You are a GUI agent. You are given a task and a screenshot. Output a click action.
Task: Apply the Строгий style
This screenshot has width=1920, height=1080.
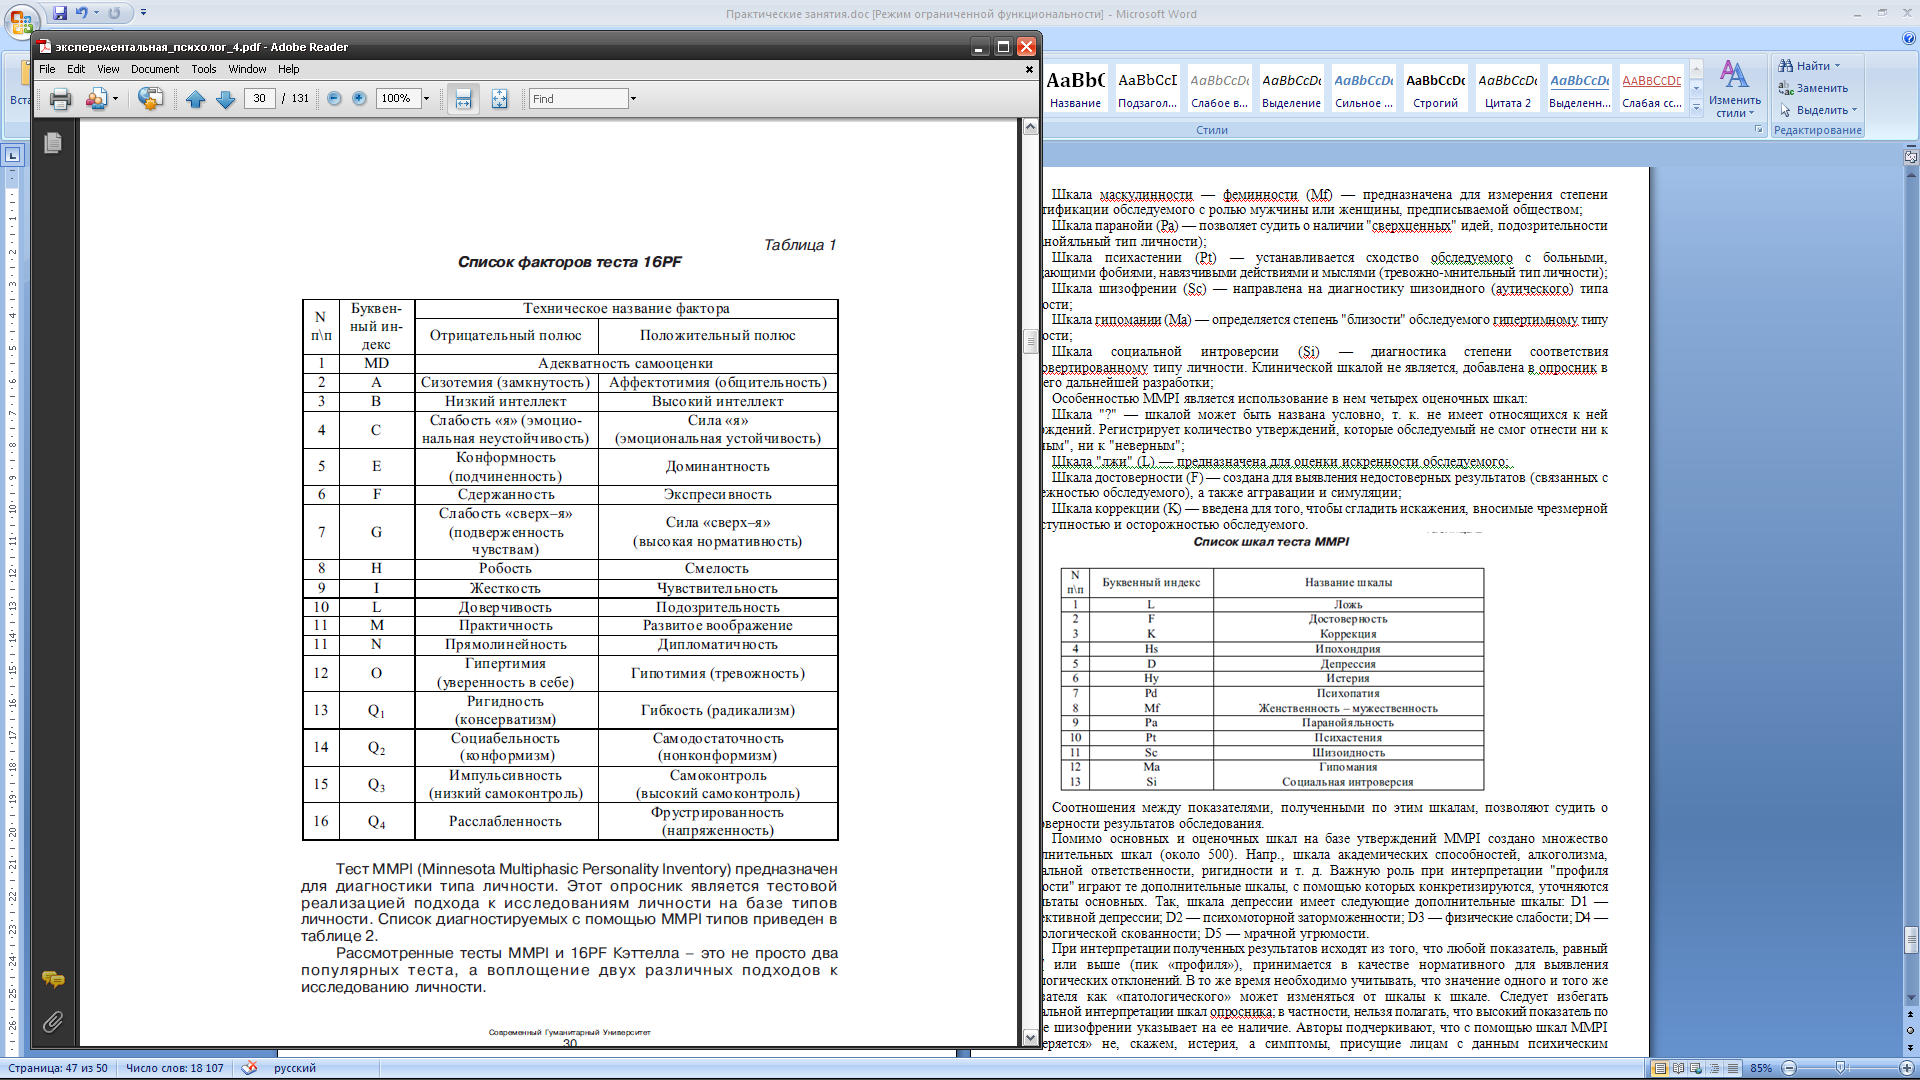[1435, 89]
